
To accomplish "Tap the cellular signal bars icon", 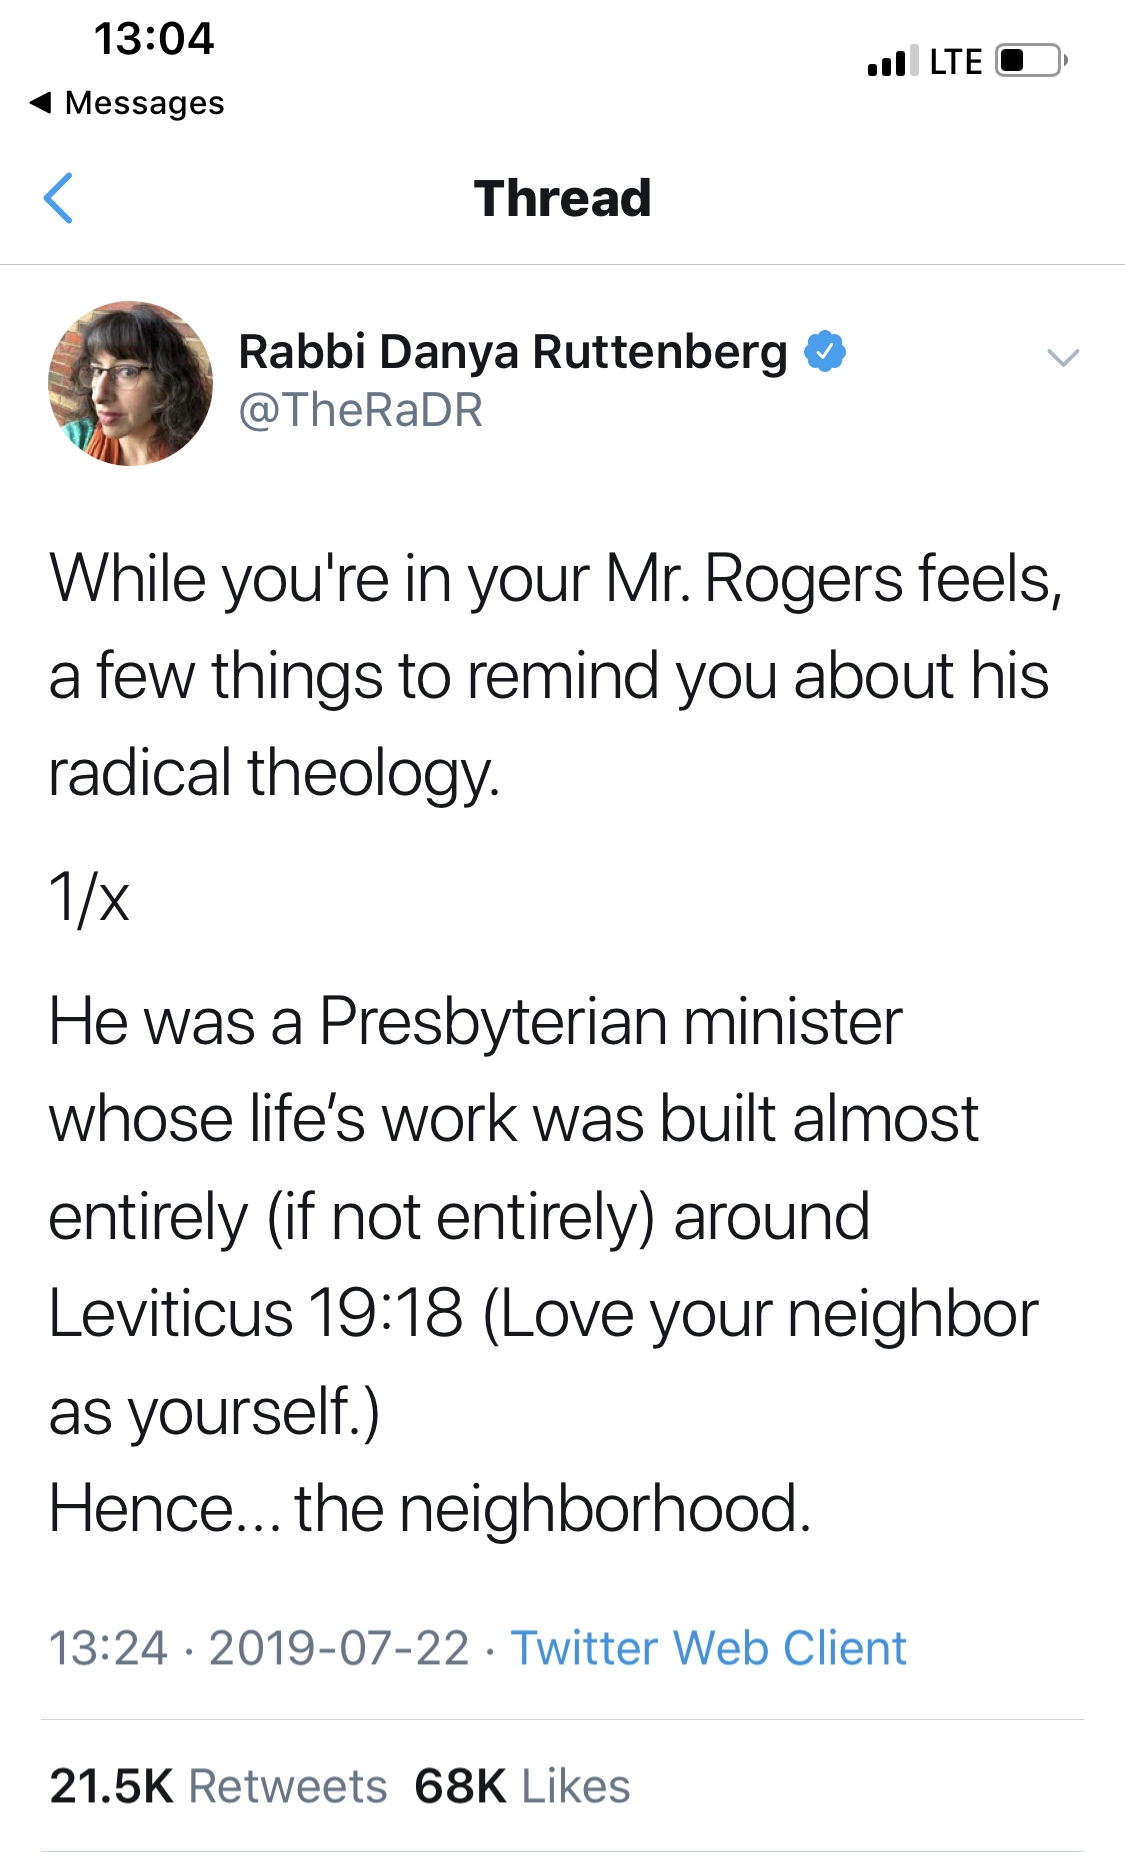I will (x=892, y=62).
